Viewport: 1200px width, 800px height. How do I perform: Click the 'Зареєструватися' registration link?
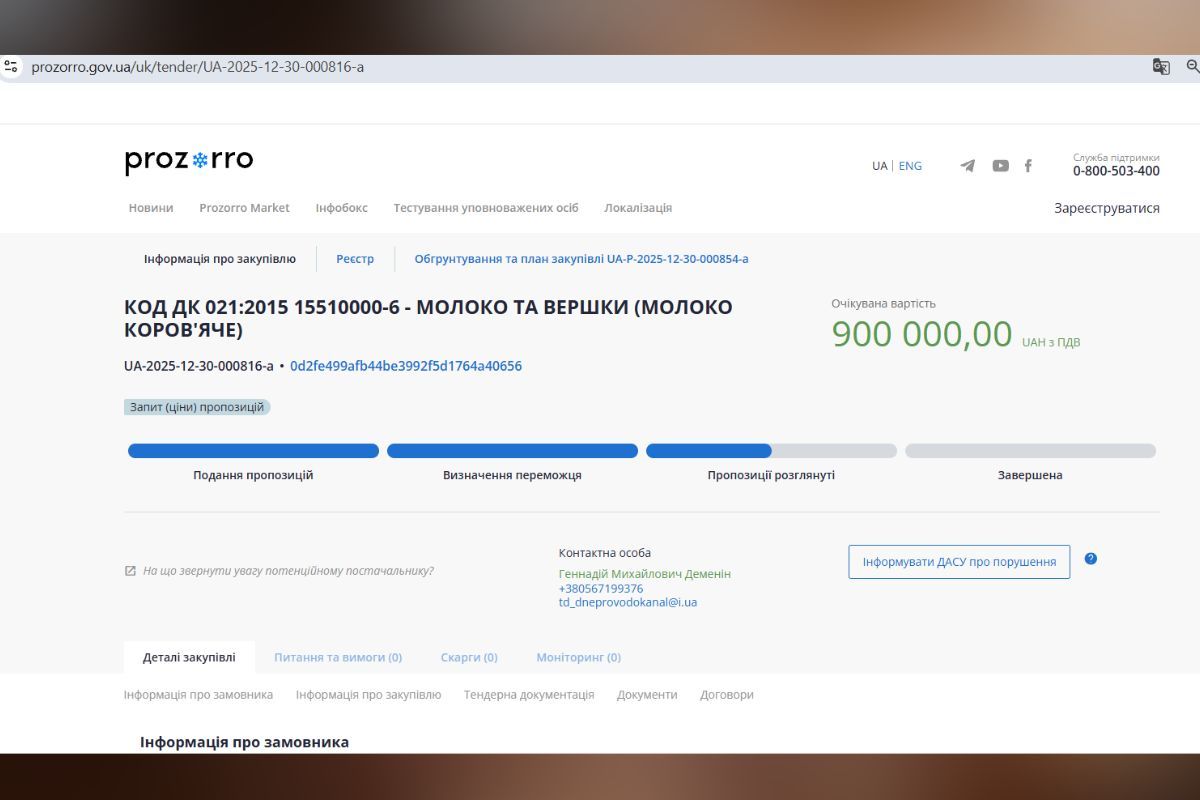click(x=1105, y=207)
